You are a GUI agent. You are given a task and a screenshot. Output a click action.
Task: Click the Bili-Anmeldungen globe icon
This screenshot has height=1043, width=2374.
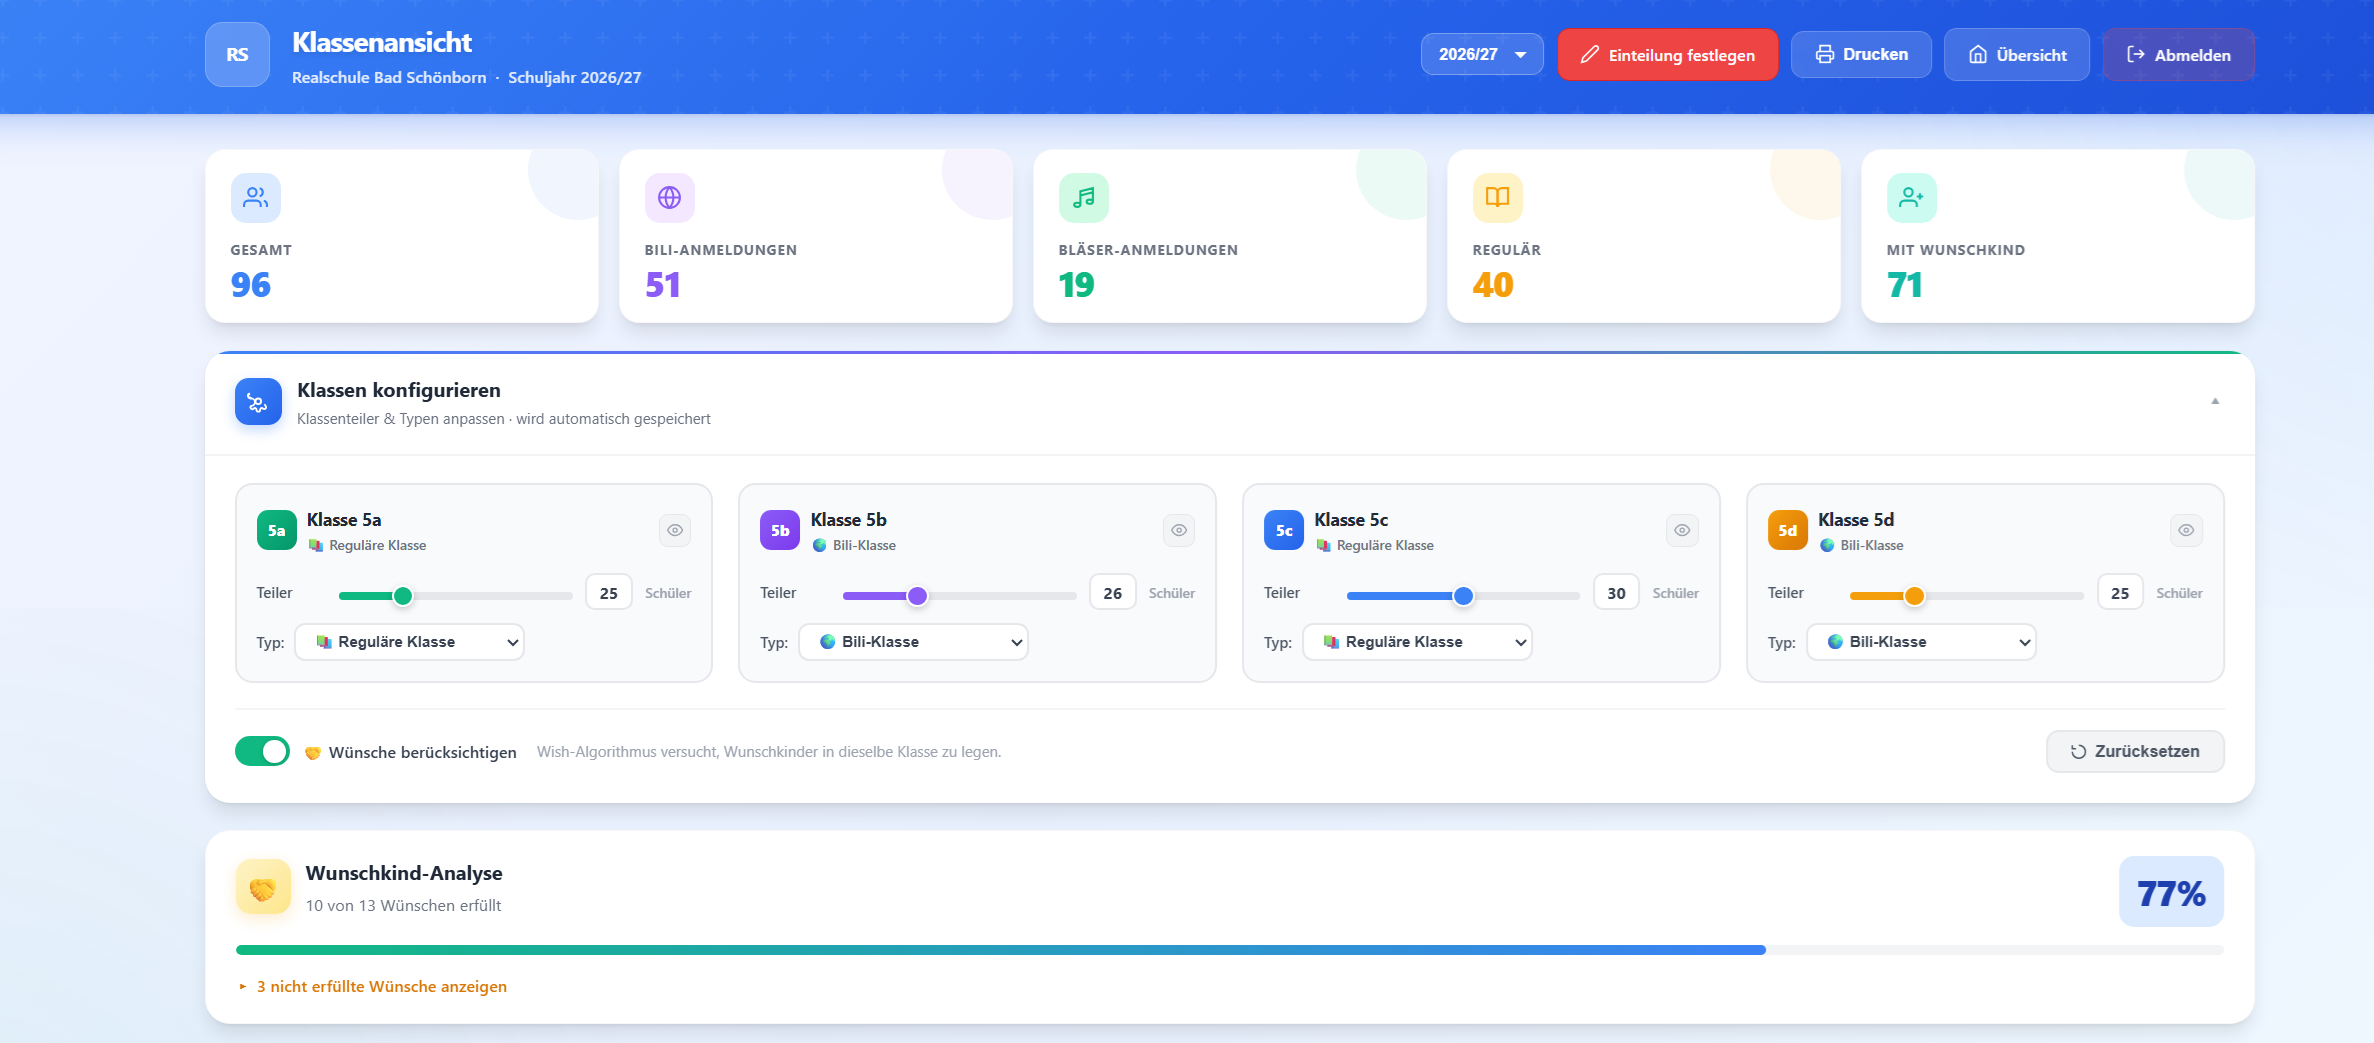(669, 198)
